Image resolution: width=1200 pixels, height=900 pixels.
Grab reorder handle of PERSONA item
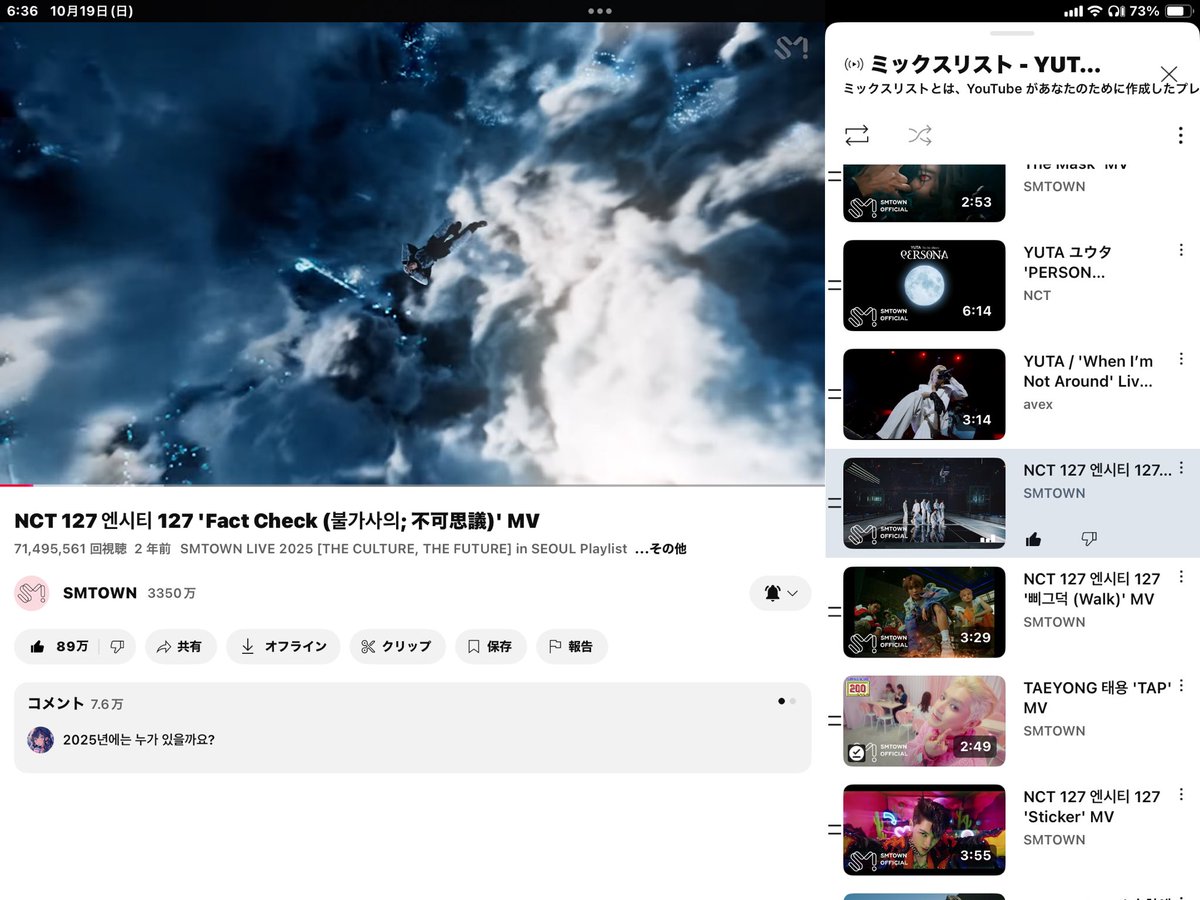[834, 285]
